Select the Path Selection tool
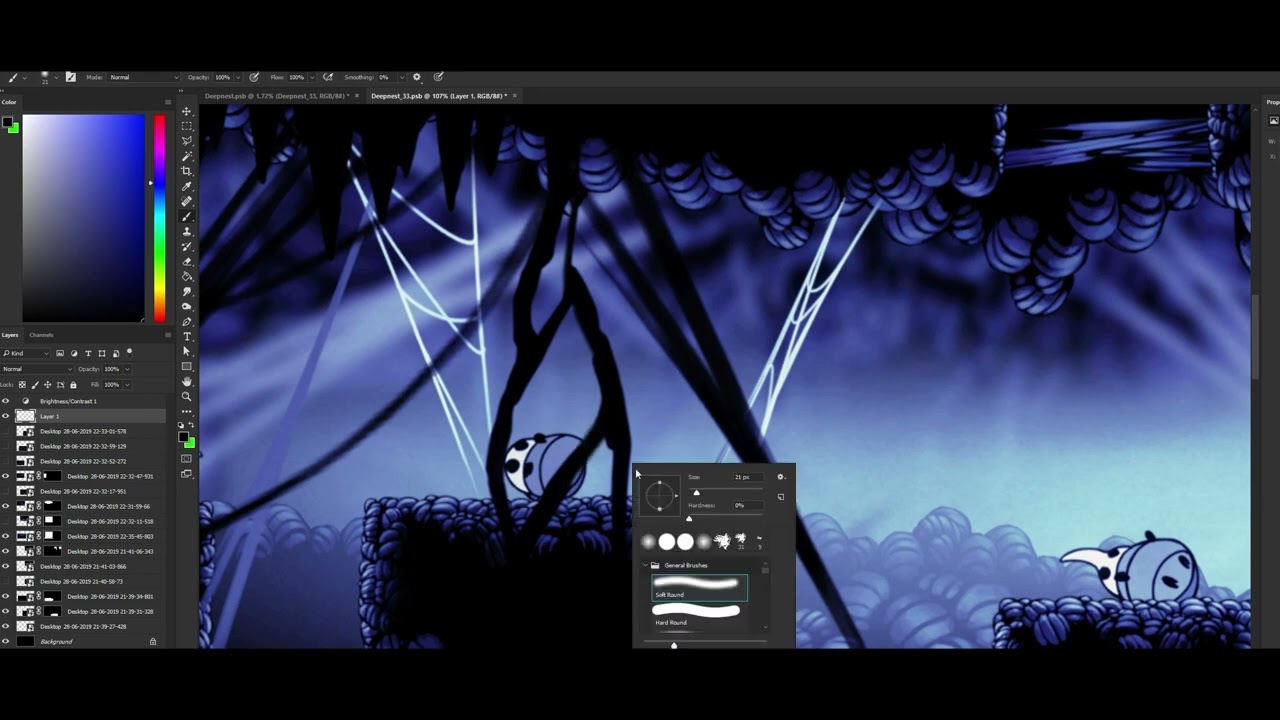The height and width of the screenshot is (720, 1280). pyautogui.click(x=187, y=351)
